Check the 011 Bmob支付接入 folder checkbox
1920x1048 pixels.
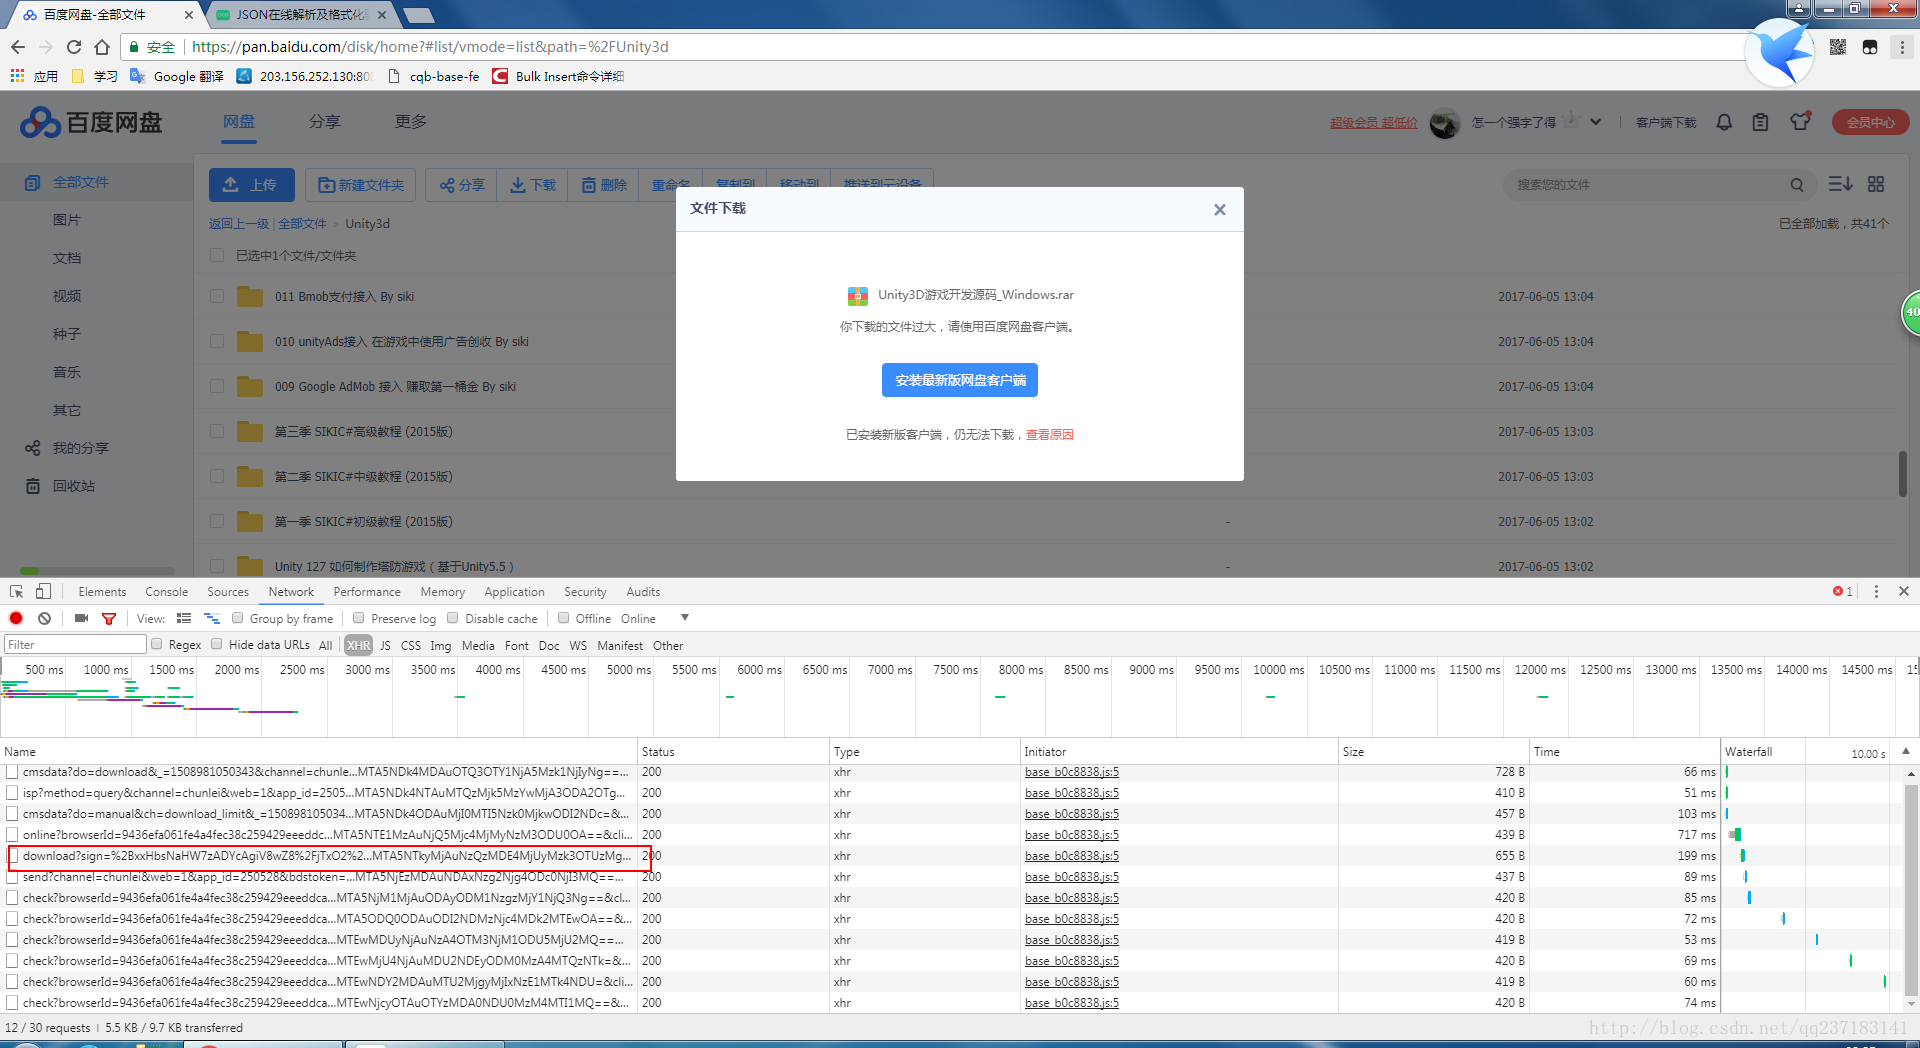(217, 296)
